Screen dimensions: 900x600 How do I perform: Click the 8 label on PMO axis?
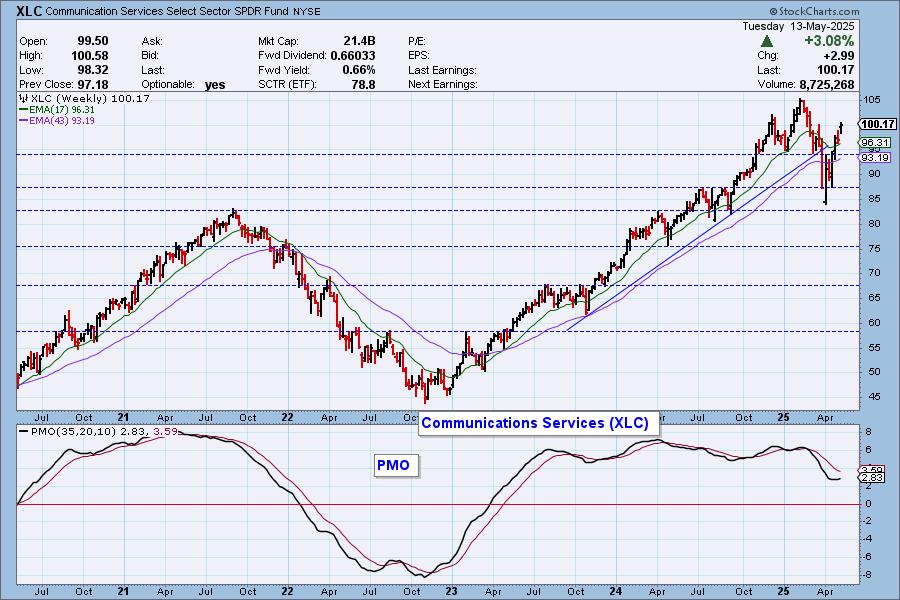point(868,432)
